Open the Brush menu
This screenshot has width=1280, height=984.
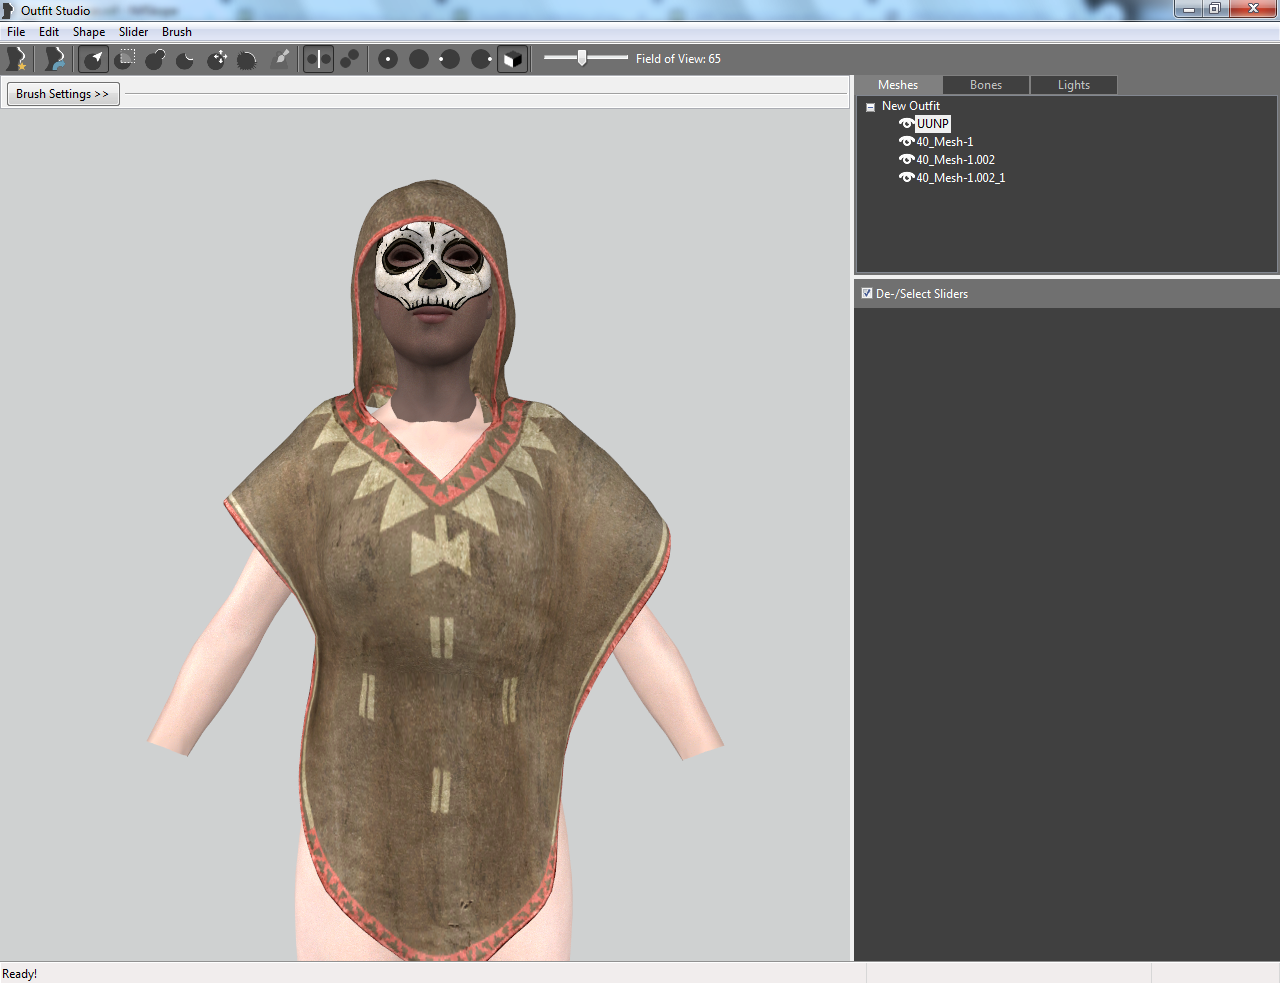[177, 32]
